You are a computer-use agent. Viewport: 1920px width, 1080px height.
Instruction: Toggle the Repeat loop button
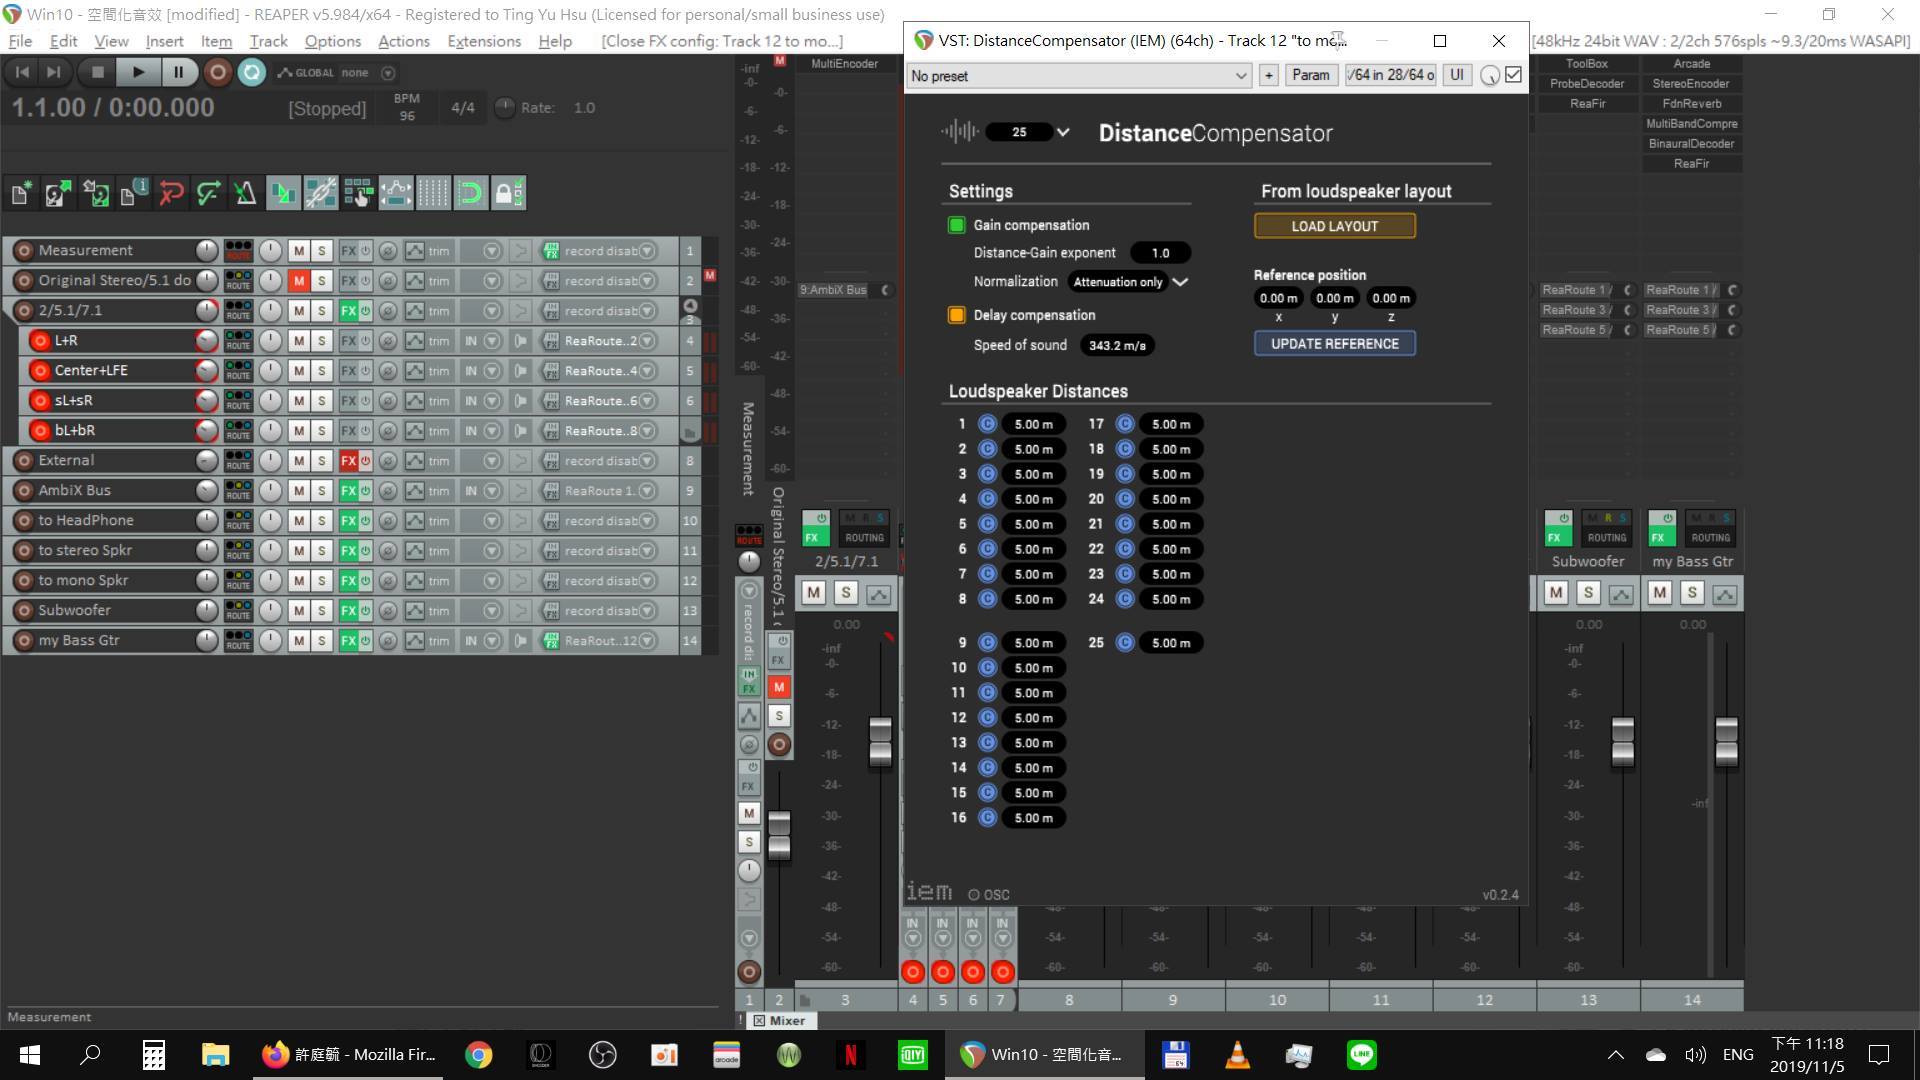[x=251, y=72]
